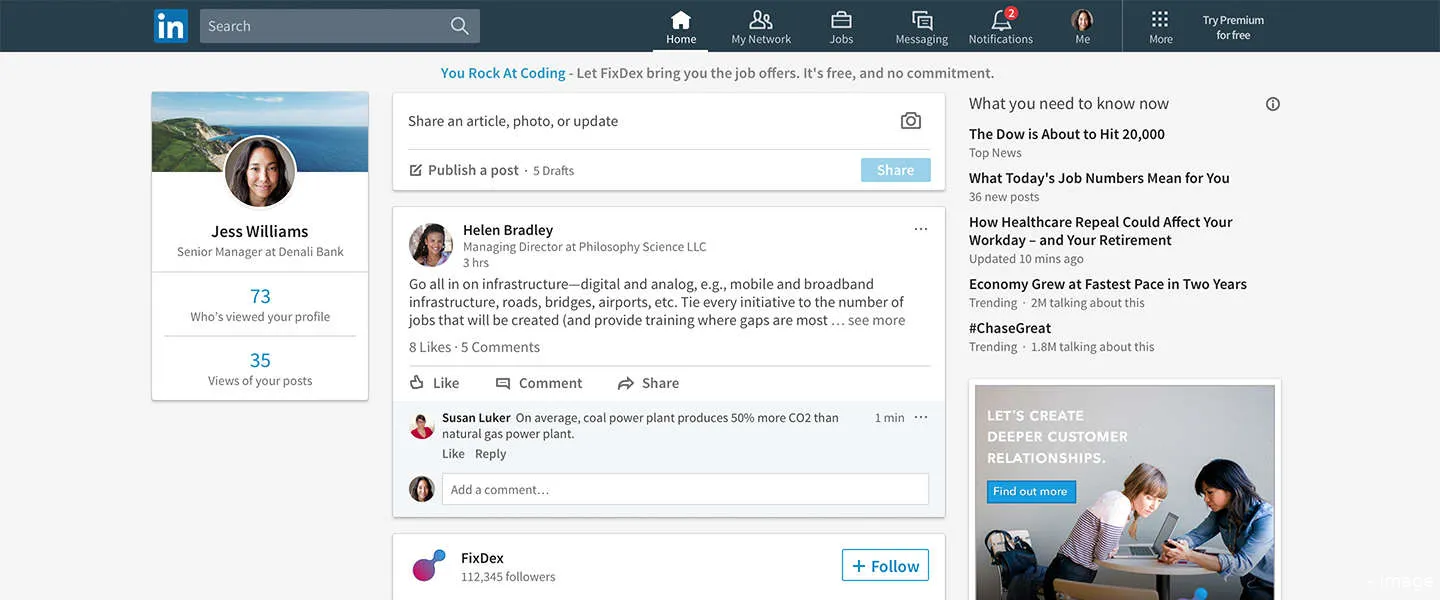Click the Notifications bell icon
Viewport: 1440px width, 600px height.
[999, 20]
